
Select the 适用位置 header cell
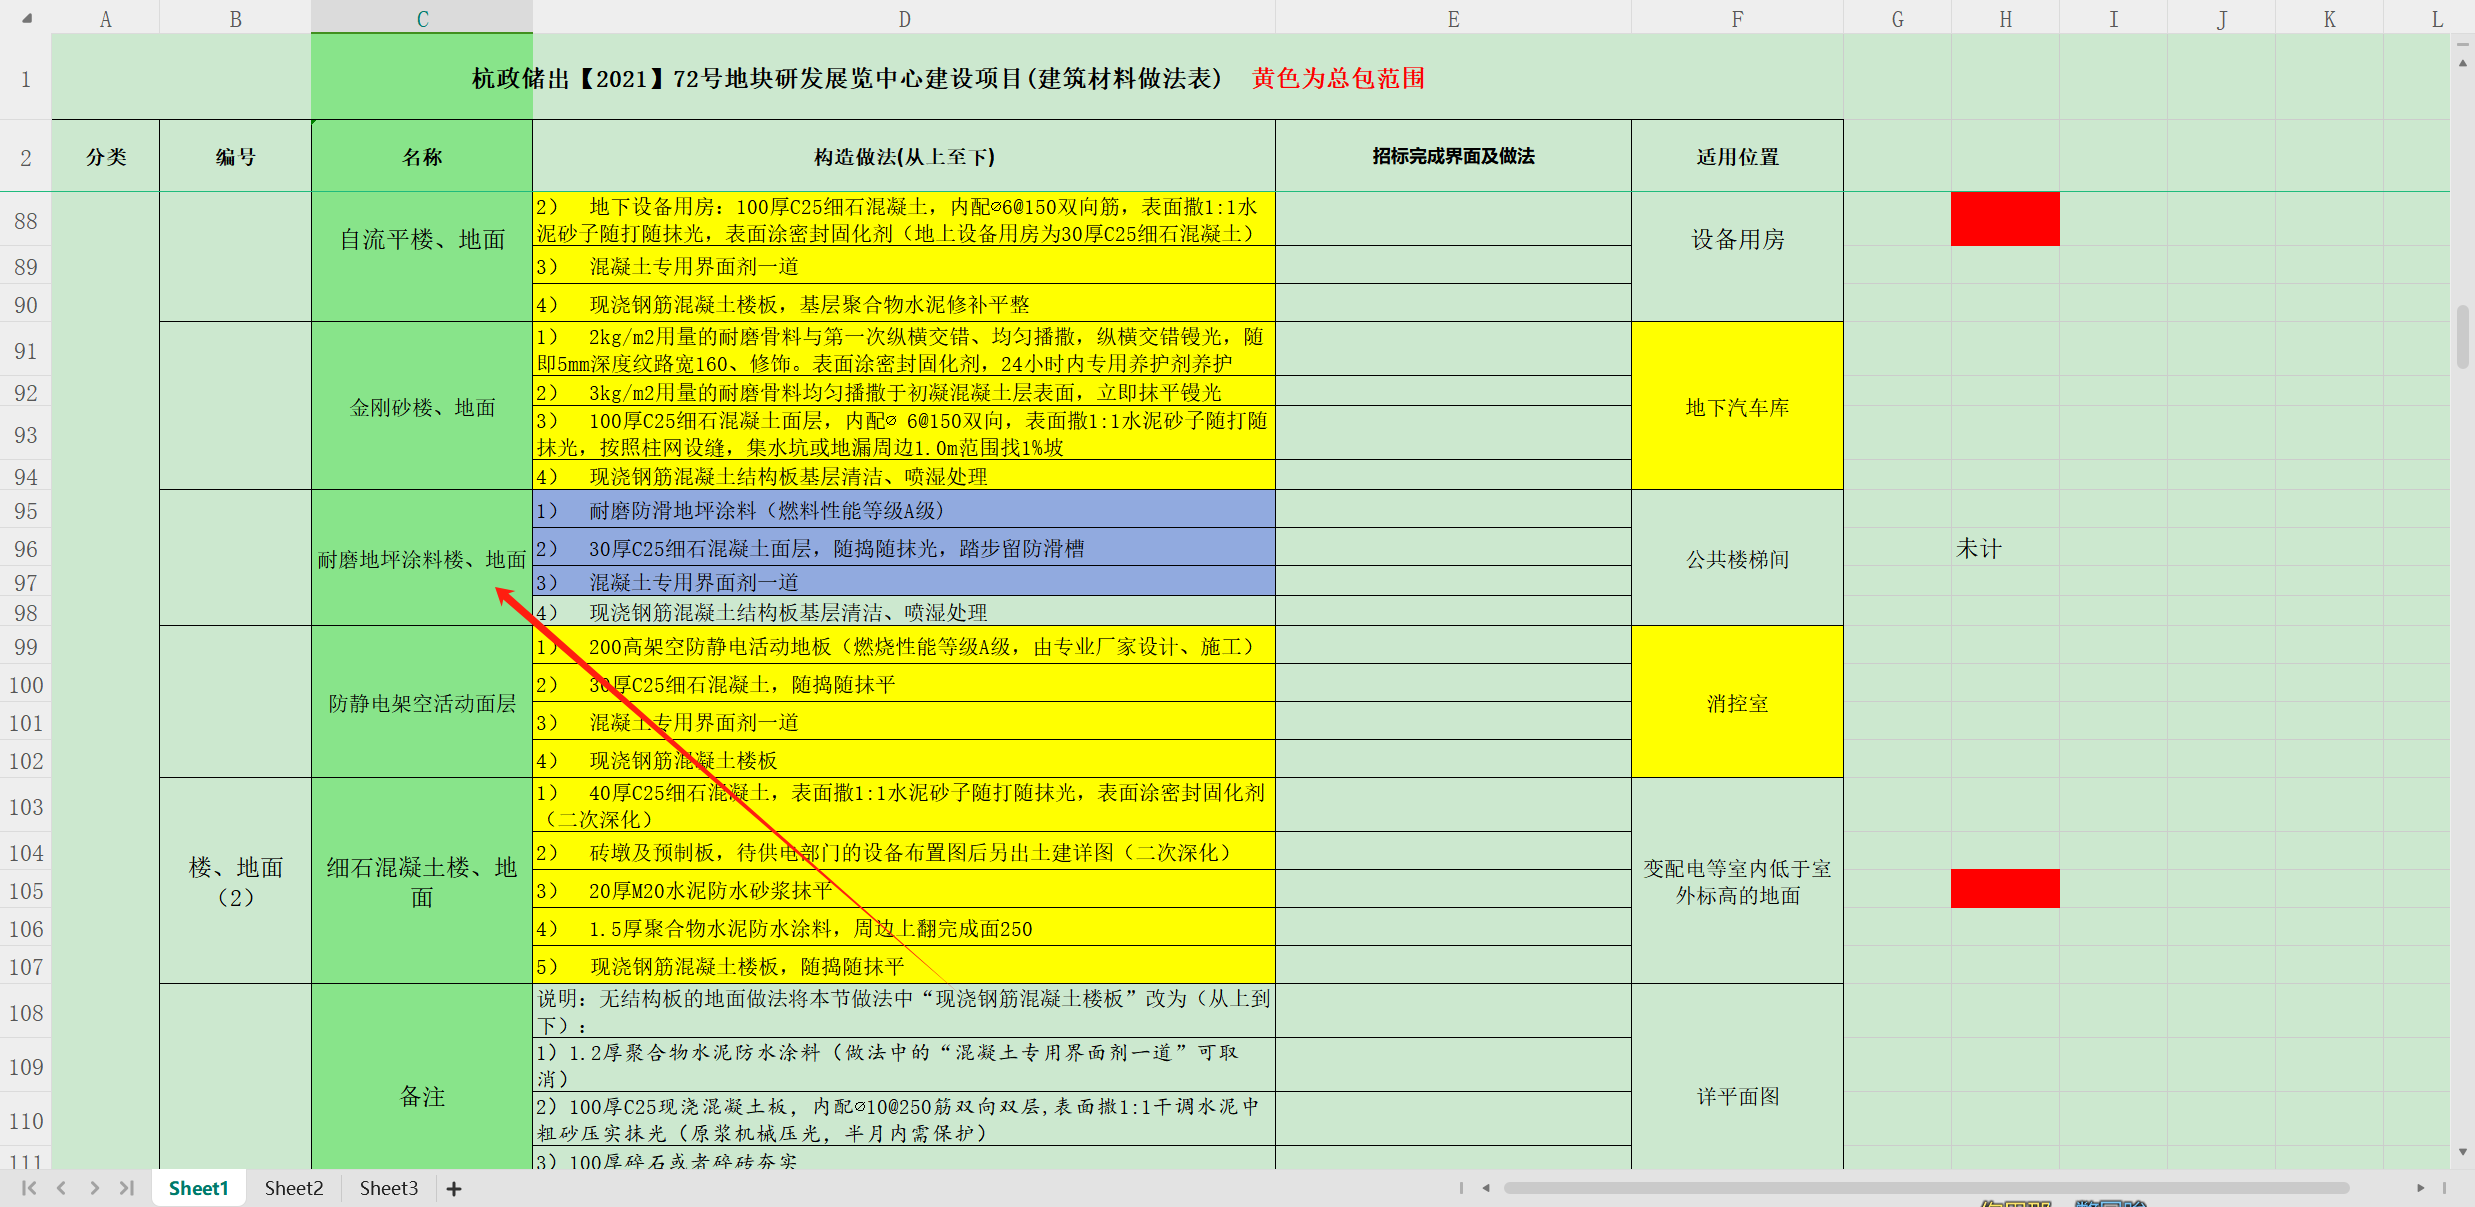pos(1737,156)
